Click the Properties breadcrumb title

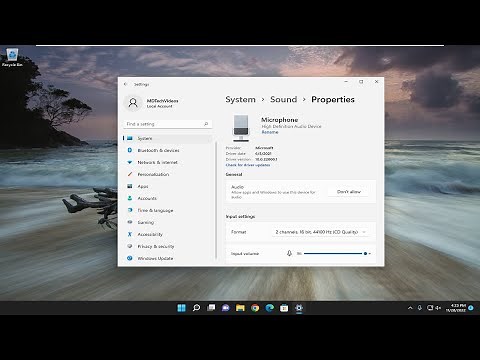click(333, 99)
